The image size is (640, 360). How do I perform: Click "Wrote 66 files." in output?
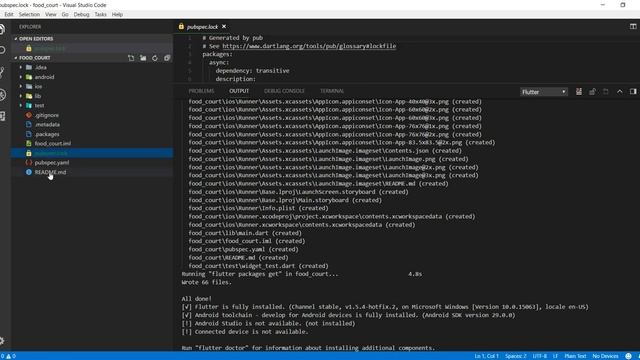click(x=207, y=282)
